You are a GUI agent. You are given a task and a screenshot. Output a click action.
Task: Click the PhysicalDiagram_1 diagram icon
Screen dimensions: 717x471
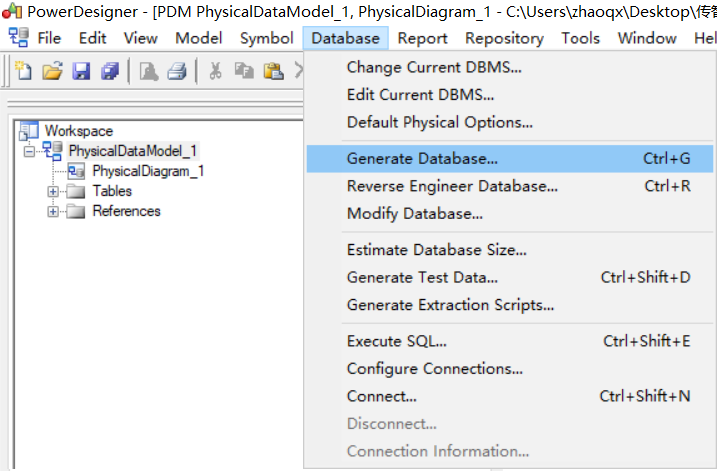(x=76, y=171)
